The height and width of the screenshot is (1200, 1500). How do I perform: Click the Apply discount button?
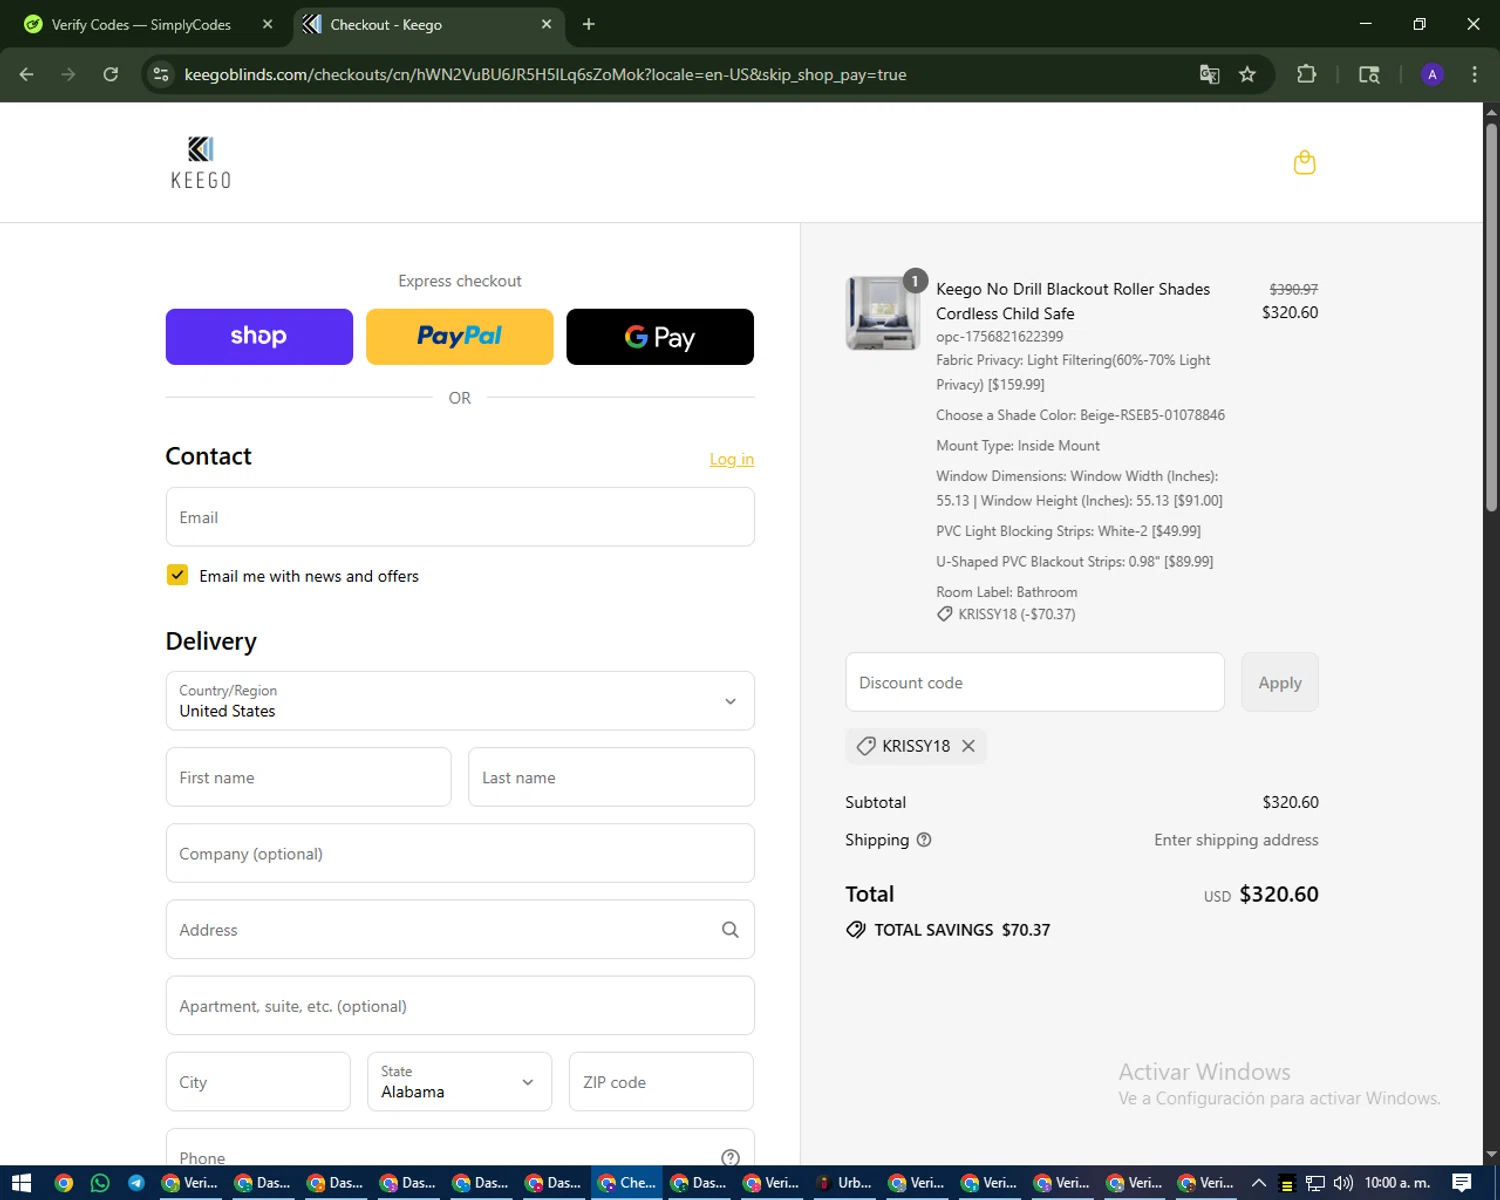(1280, 682)
